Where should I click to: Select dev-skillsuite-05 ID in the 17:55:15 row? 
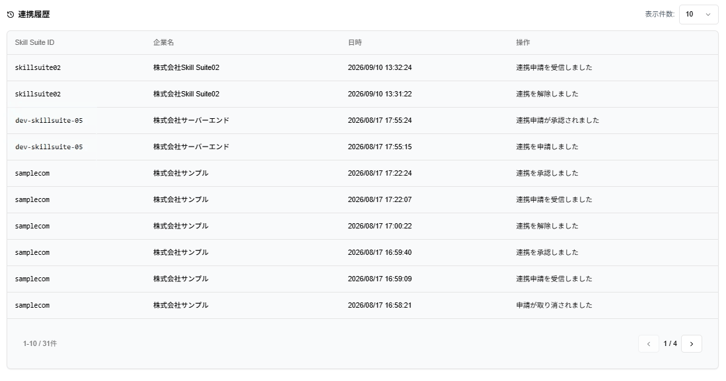click(x=49, y=147)
